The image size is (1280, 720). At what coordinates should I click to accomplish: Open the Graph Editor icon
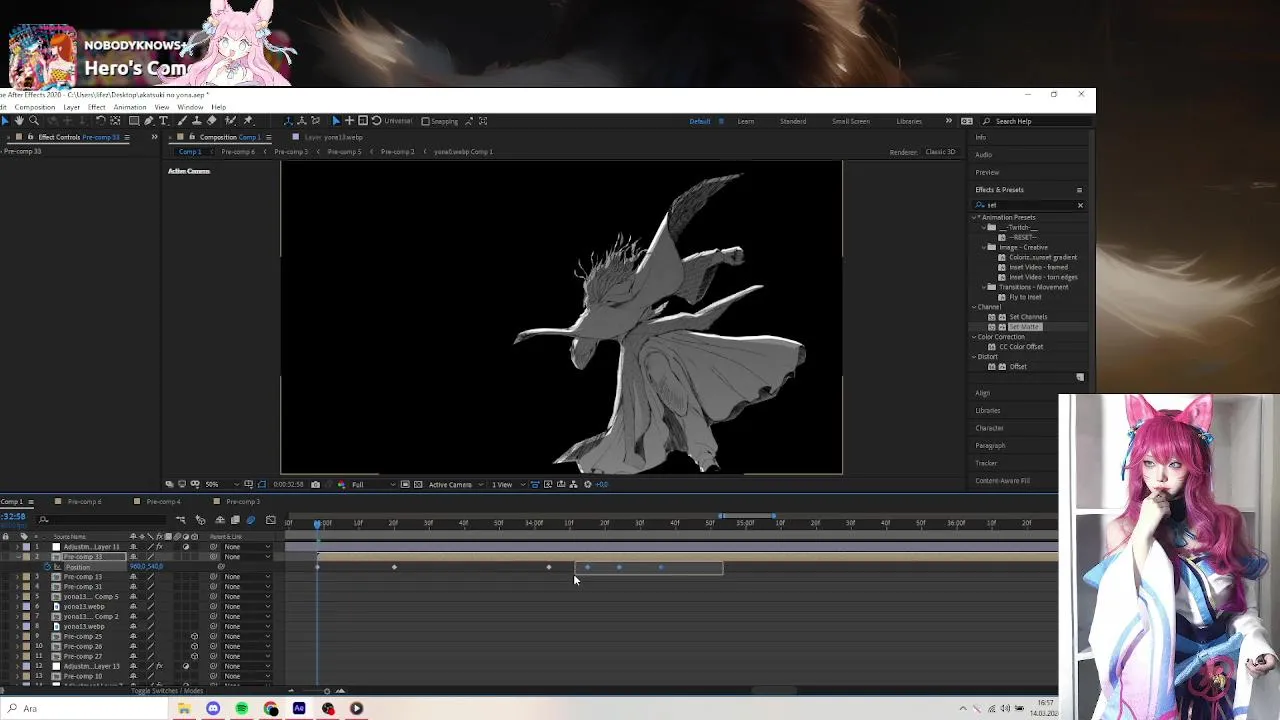pyautogui.click(x=271, y=520)
